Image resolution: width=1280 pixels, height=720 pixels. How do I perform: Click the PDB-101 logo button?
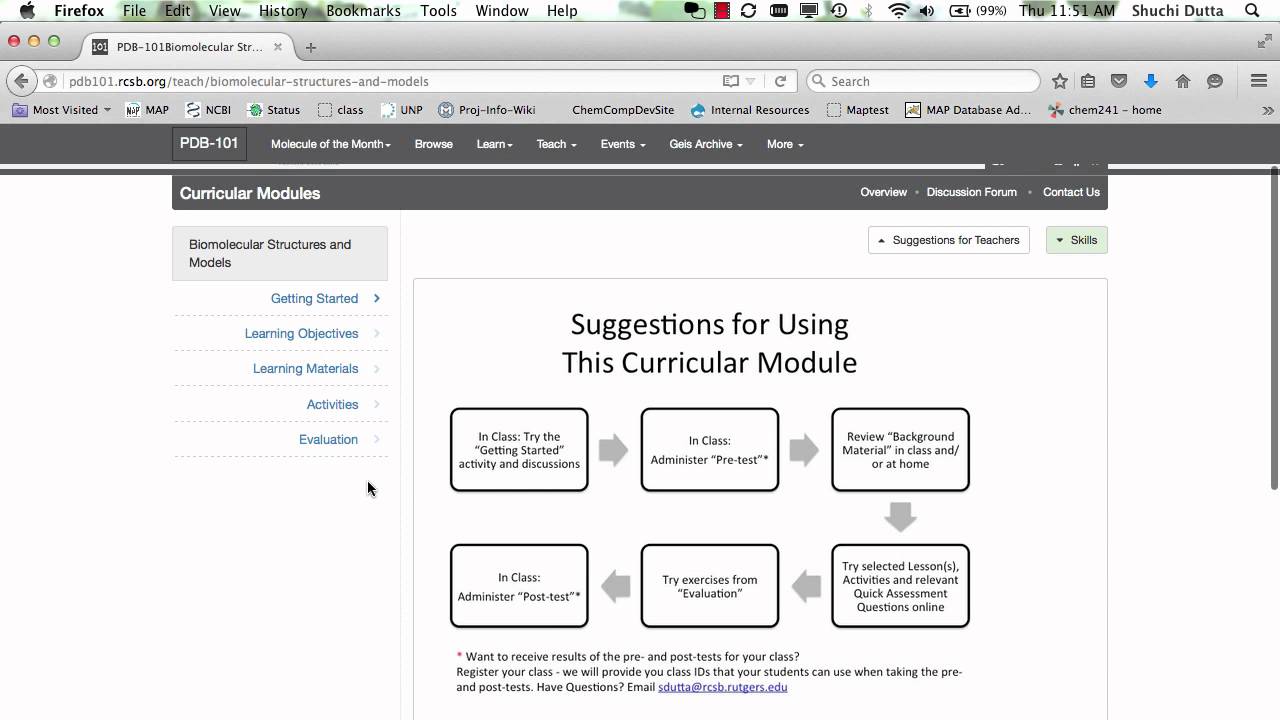[x=209, y=143]
